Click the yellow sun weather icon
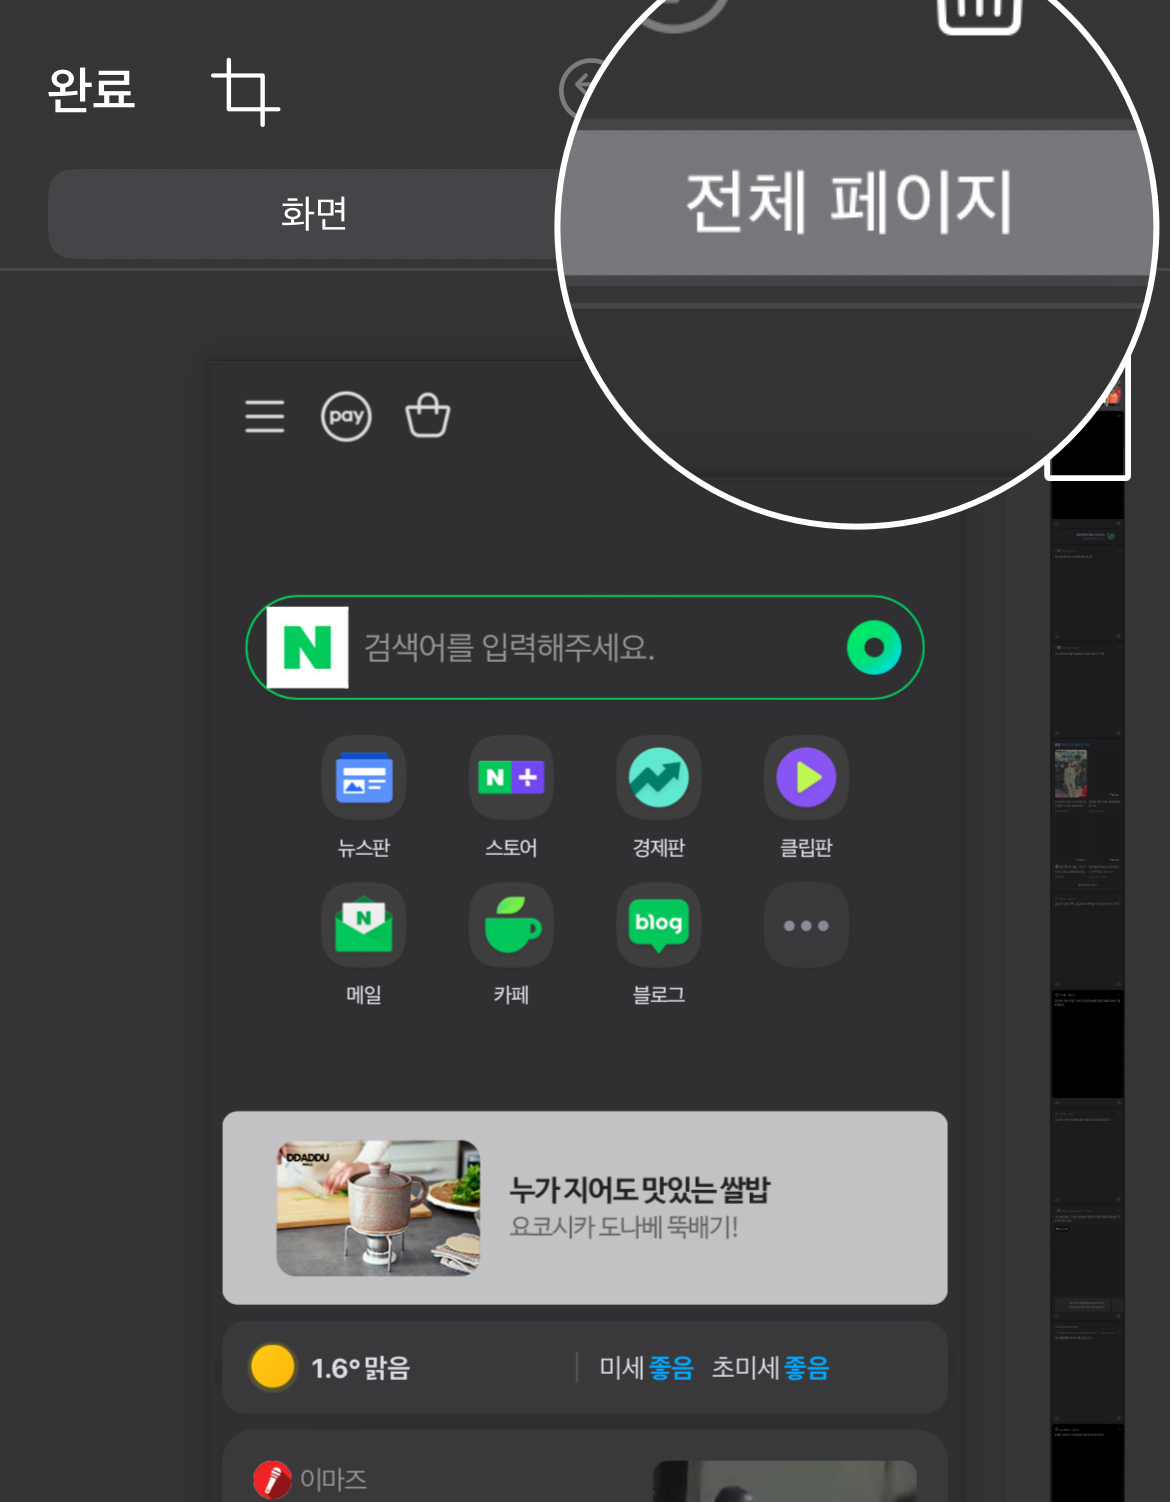The width and height of the screenshot is (1170, 1502). (x=272, y=1367)
